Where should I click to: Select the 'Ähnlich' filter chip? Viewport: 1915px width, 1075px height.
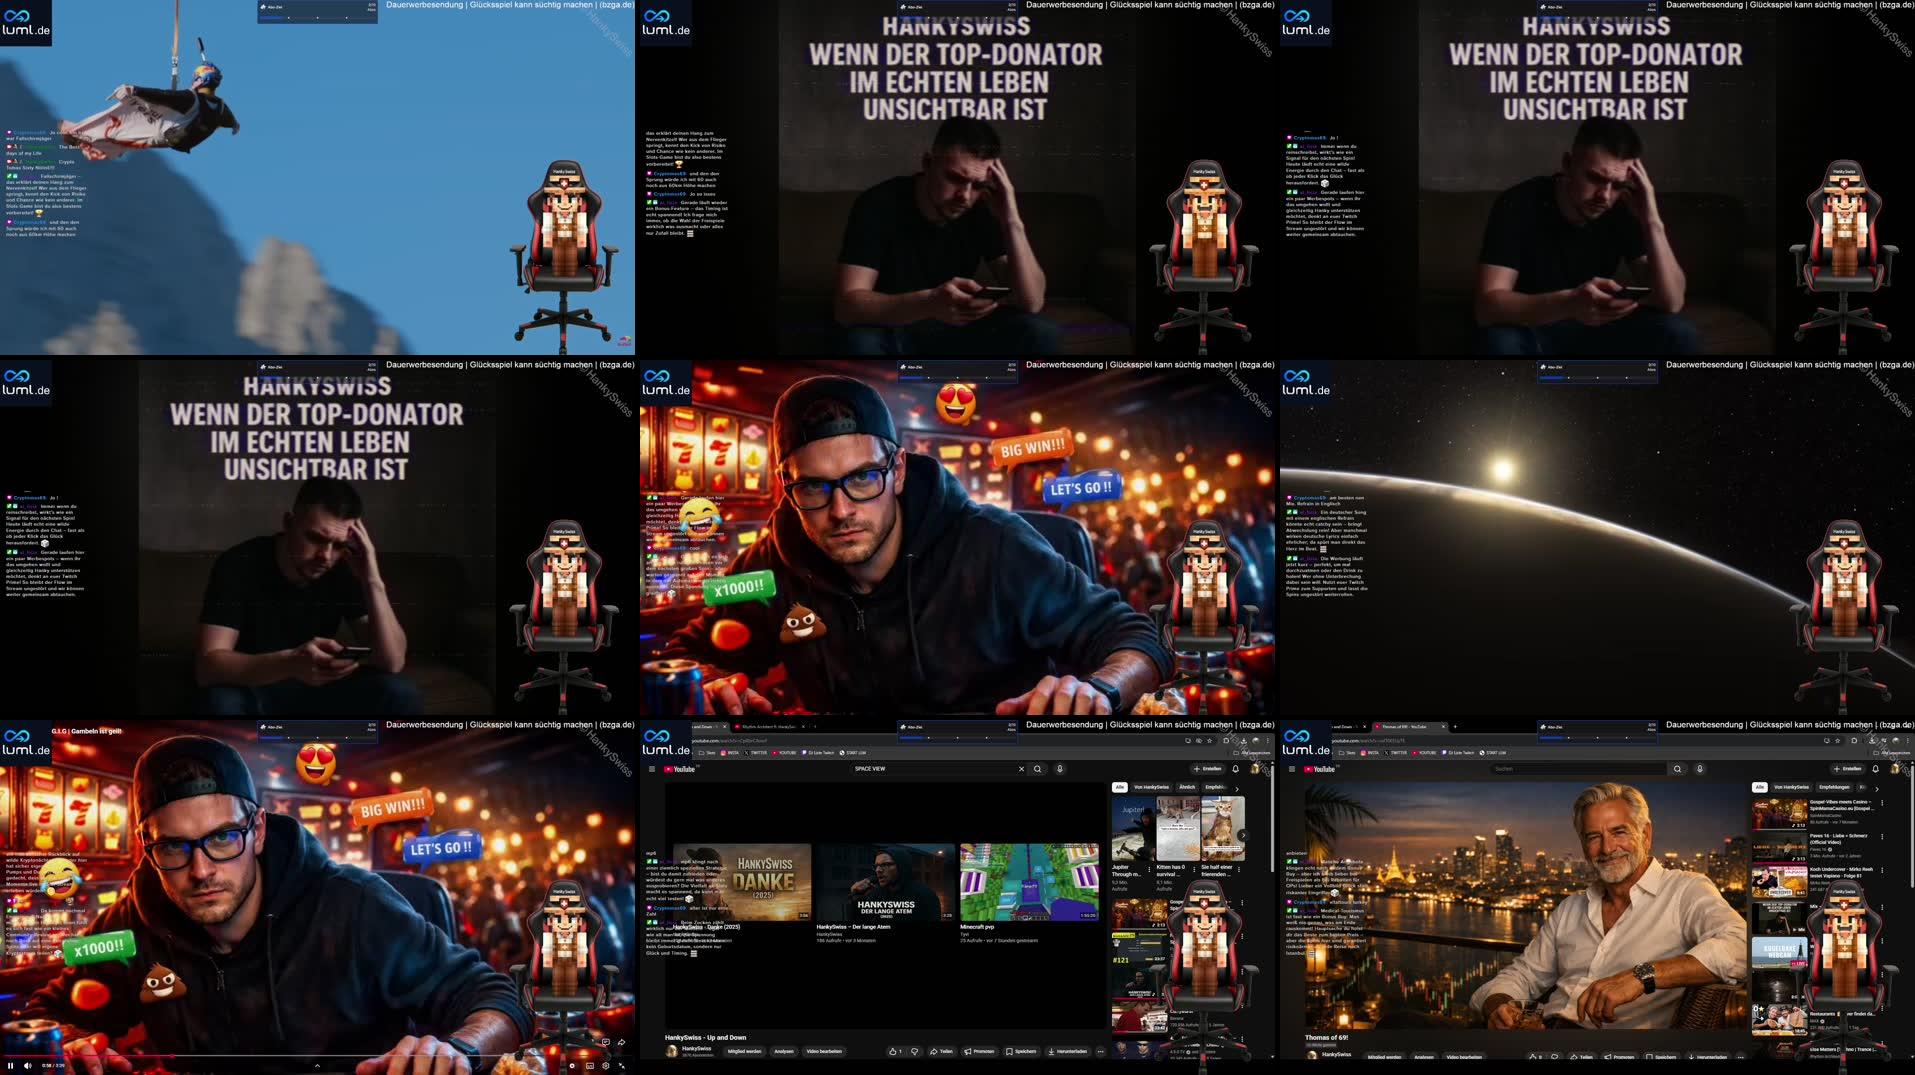tap(1187, 787)
